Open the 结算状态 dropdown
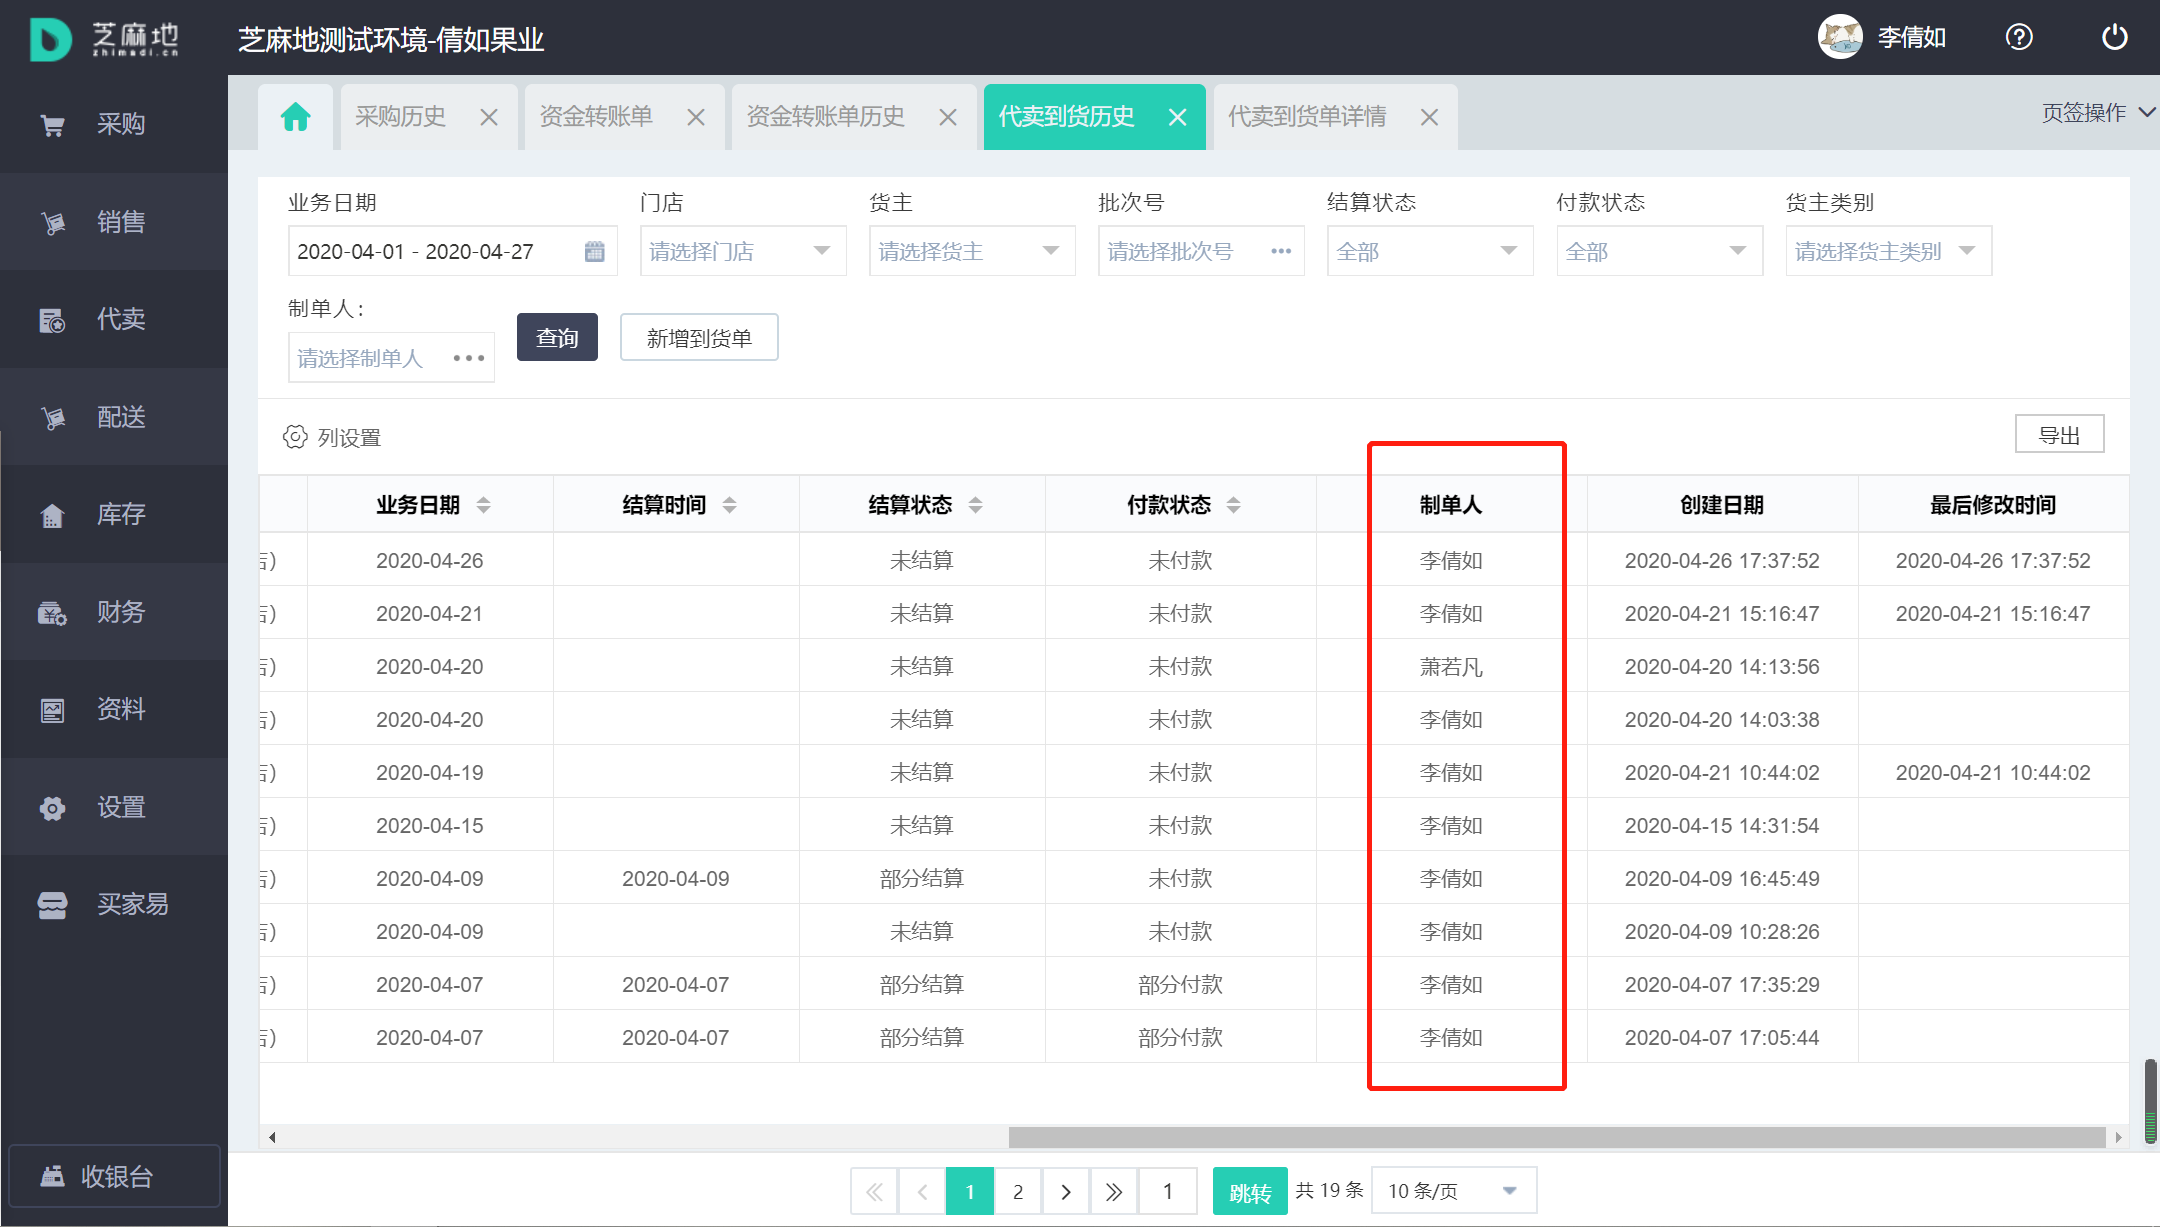The image size is (2160, 1227). [1430, 251]
